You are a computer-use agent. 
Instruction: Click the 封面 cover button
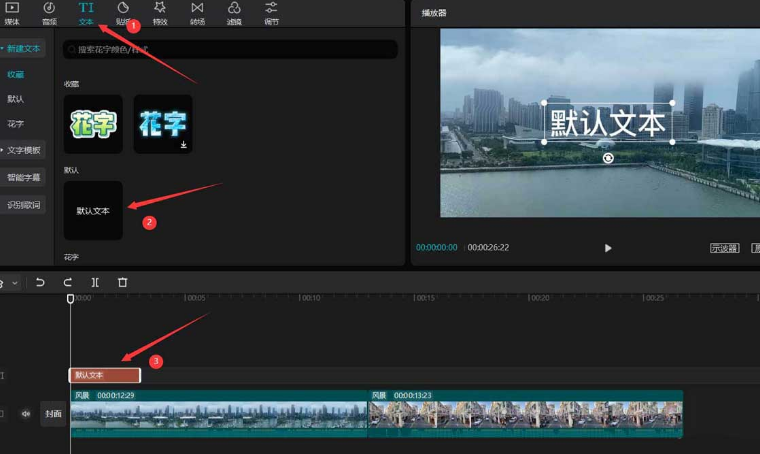pyautogui.click(x=53, y=413)
